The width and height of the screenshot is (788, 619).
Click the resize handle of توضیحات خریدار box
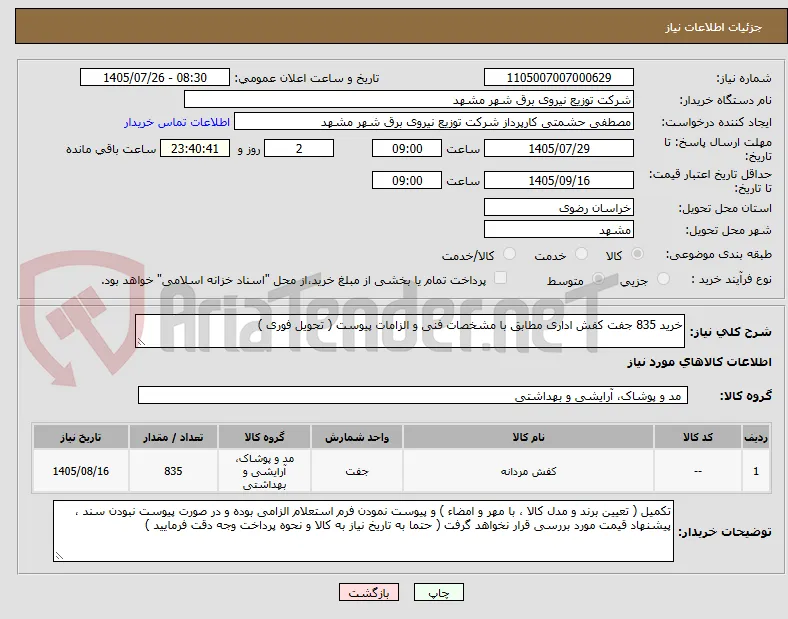(59, 556)
